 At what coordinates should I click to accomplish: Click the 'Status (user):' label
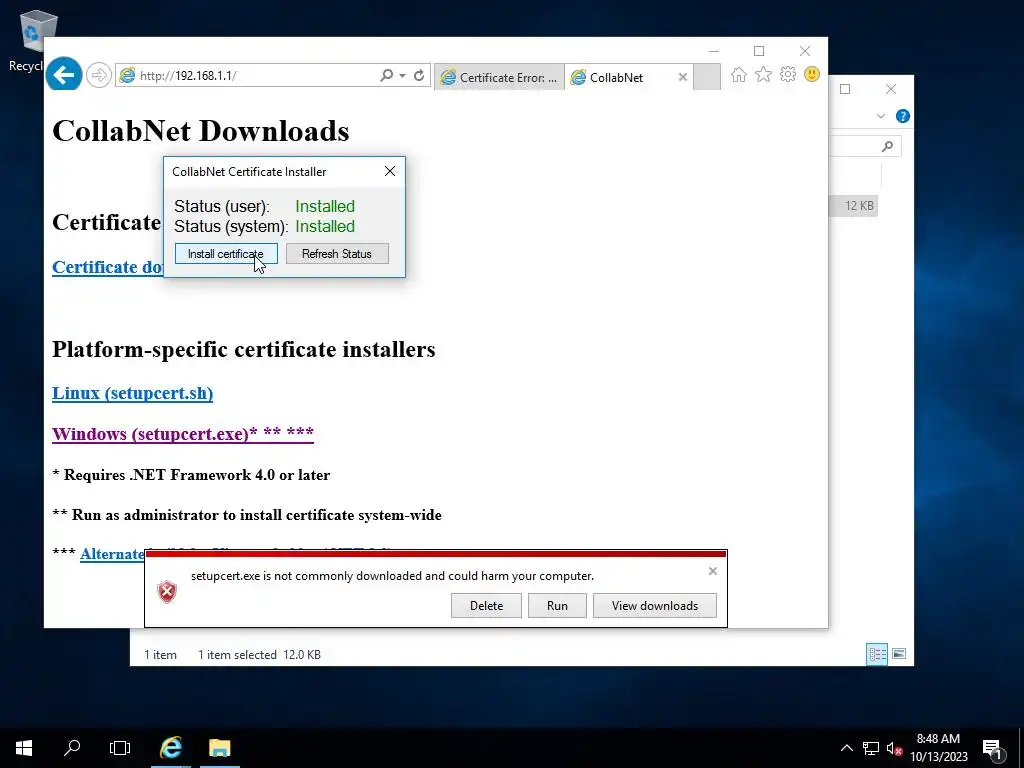point(222,206)
